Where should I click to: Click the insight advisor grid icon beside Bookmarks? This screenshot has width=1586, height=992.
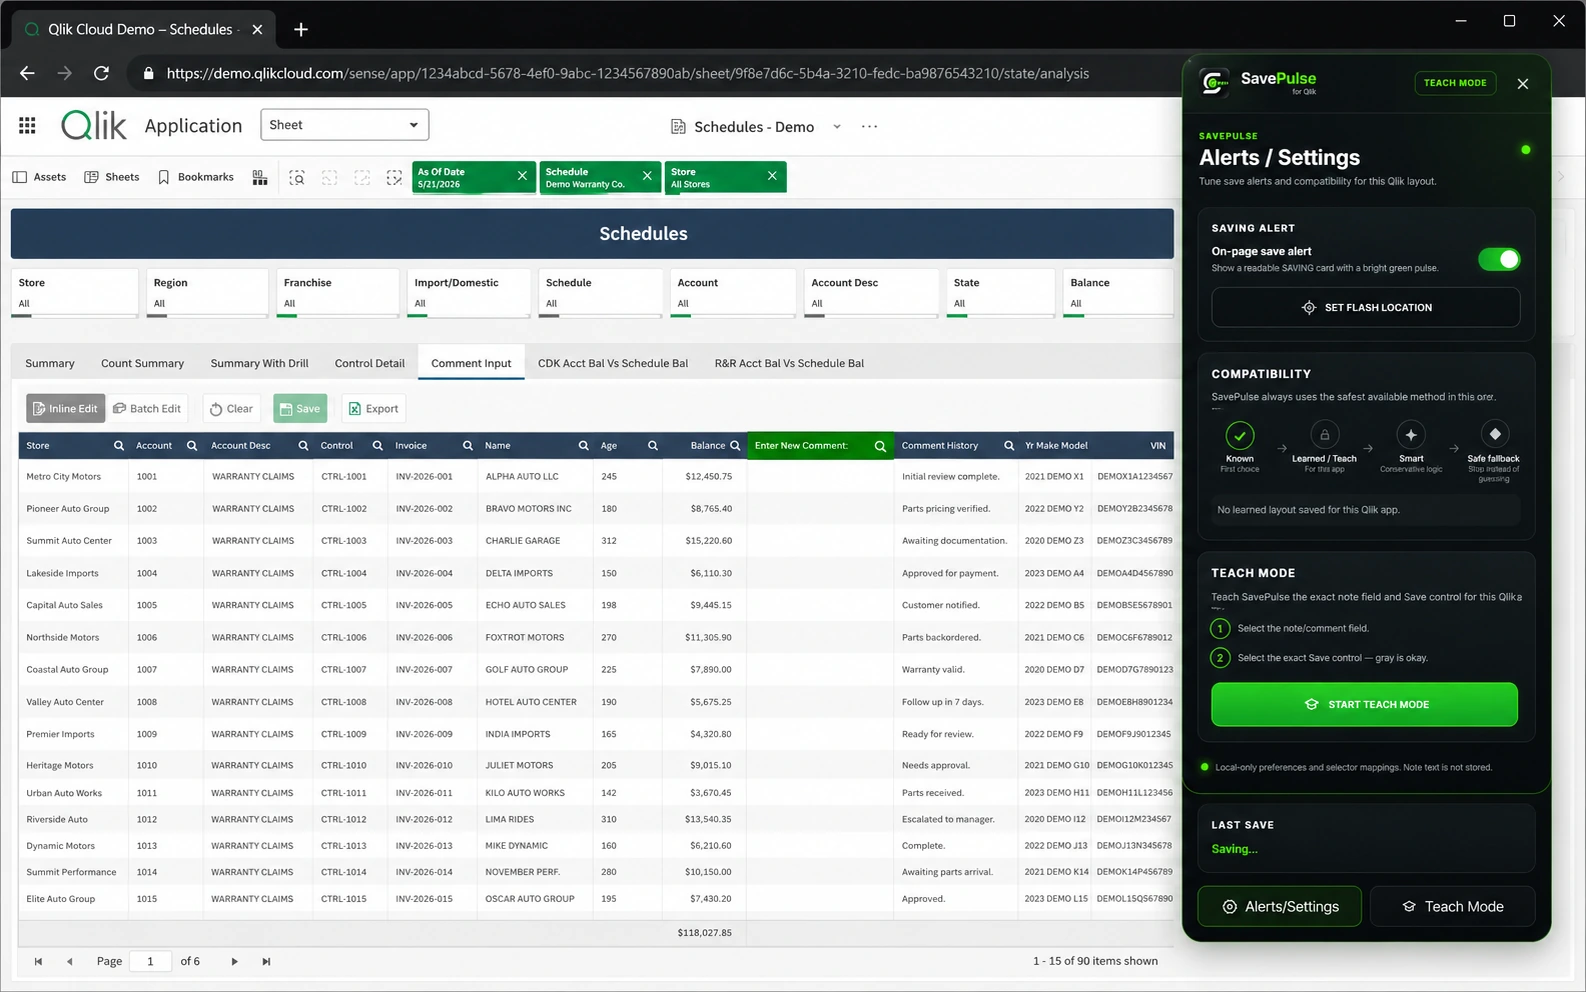[260, 177]
